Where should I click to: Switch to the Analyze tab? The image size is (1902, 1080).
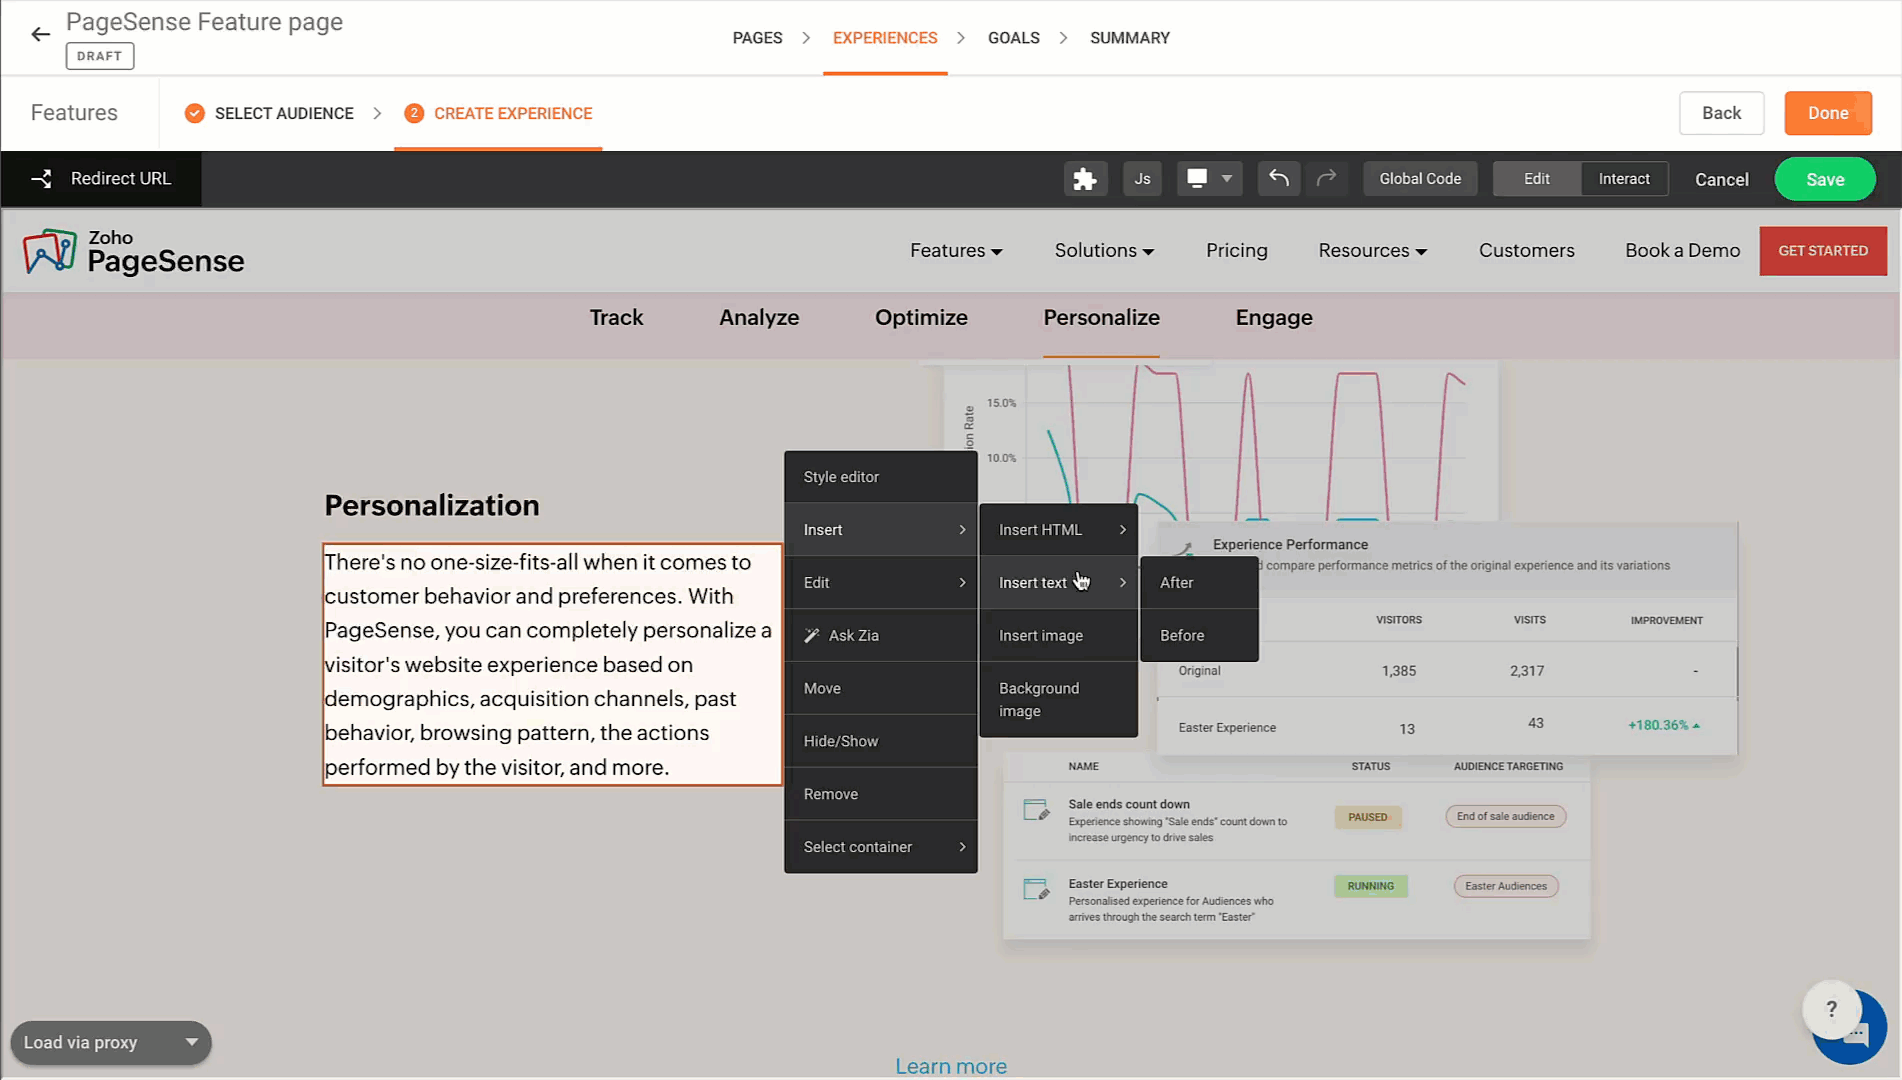[759, 318]
